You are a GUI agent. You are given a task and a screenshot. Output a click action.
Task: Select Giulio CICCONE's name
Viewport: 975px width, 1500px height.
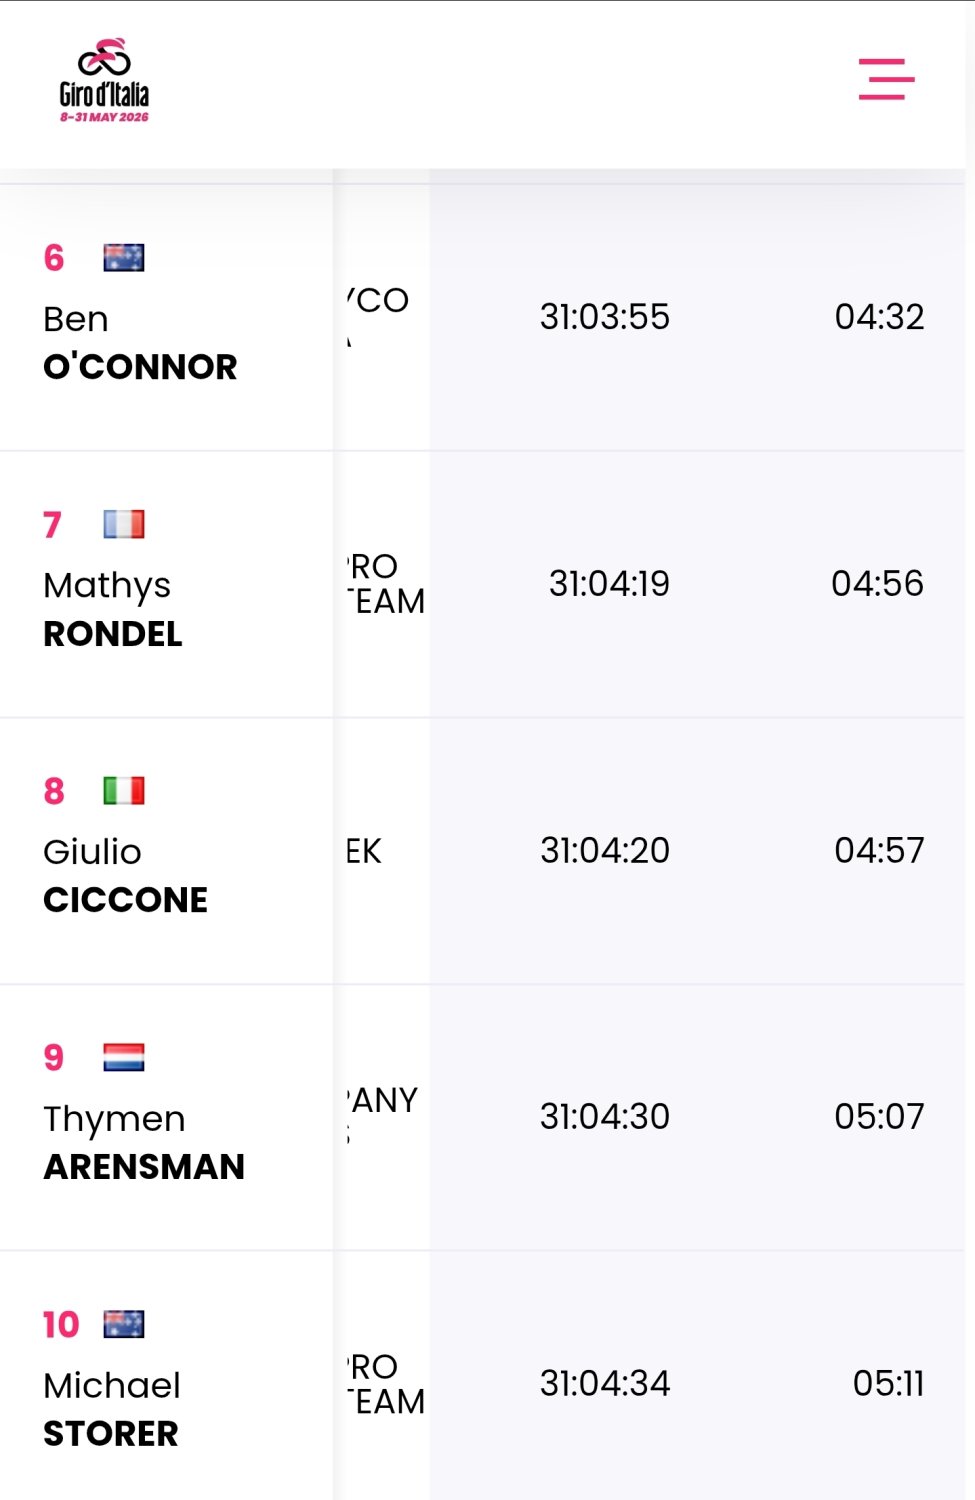126,876
